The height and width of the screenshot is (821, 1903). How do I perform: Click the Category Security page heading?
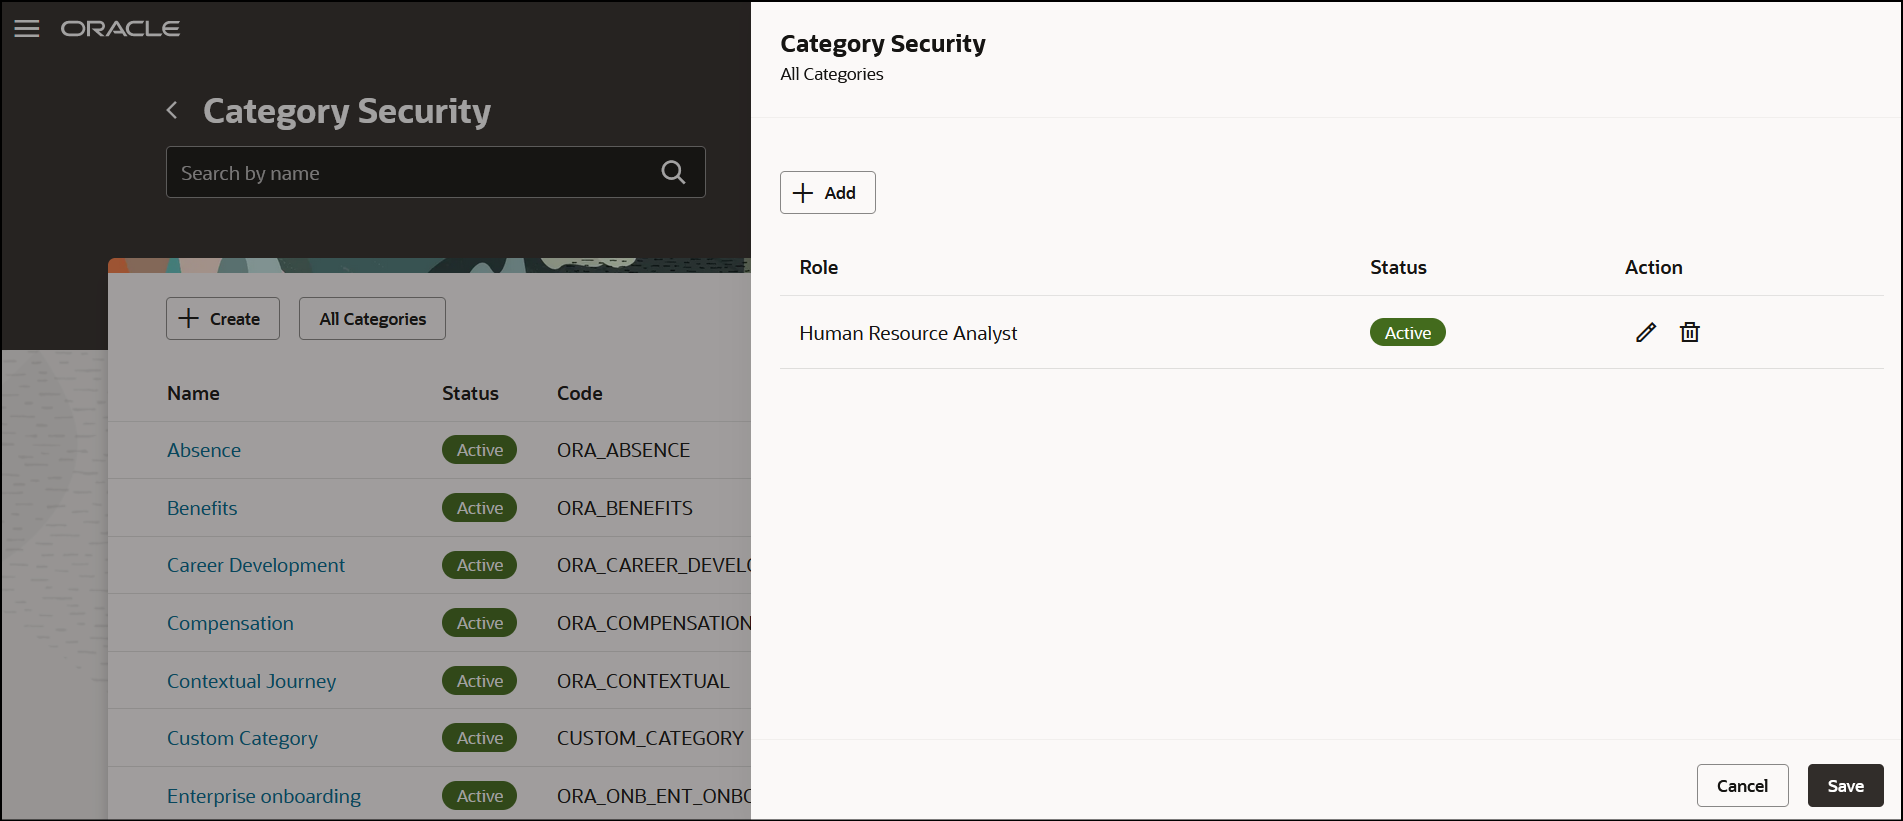tap(347, 111)
